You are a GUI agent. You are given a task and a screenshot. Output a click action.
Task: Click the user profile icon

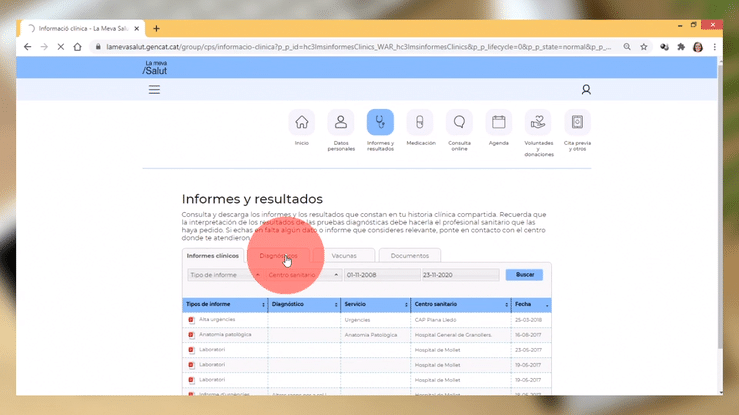point(586,90)
